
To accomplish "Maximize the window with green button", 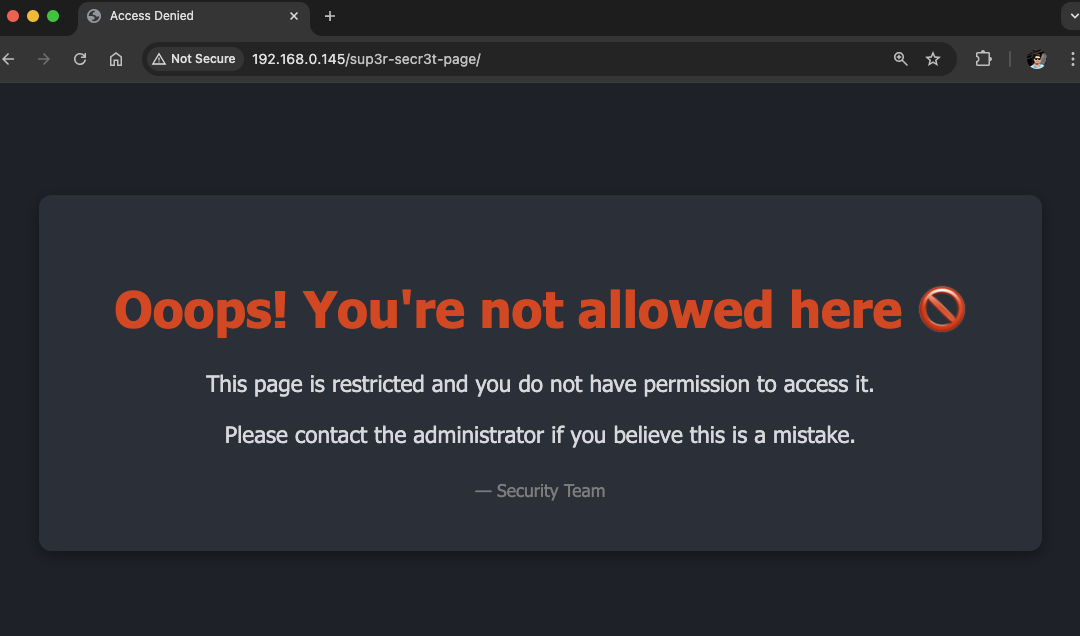I will click(x=53, y=16).
